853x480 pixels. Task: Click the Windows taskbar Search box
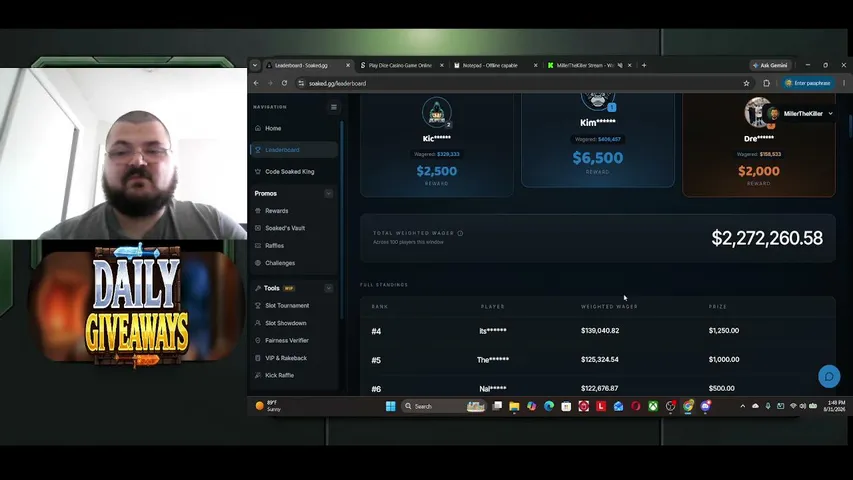[443, 407]
